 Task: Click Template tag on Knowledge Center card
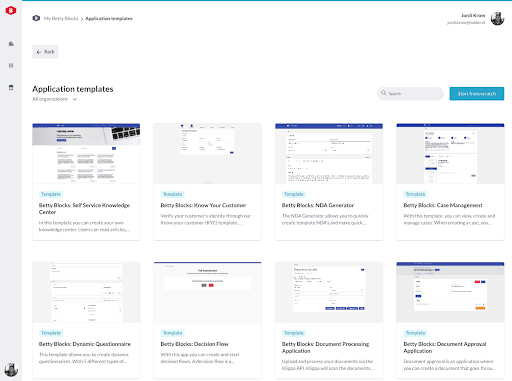(51, 194)
